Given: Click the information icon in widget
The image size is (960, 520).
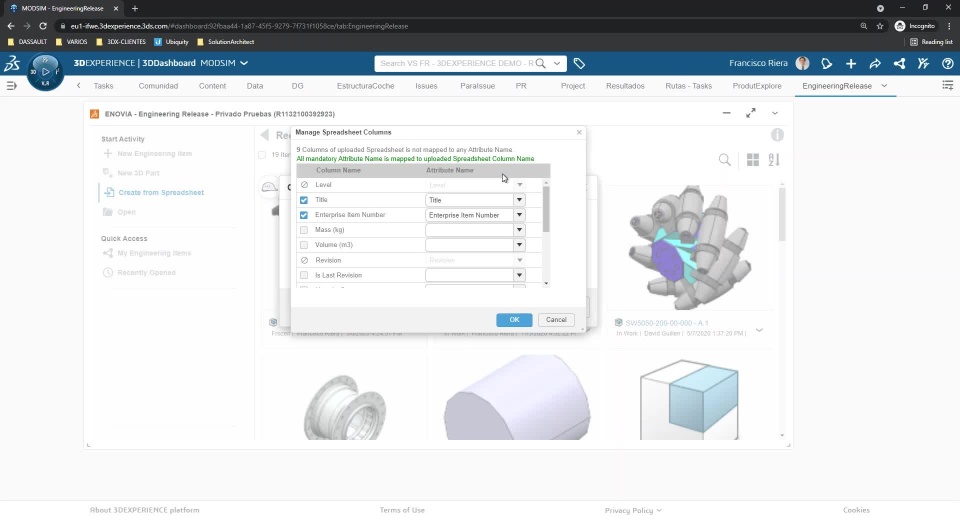Looking at the screenshot, I should pos(777,135).
